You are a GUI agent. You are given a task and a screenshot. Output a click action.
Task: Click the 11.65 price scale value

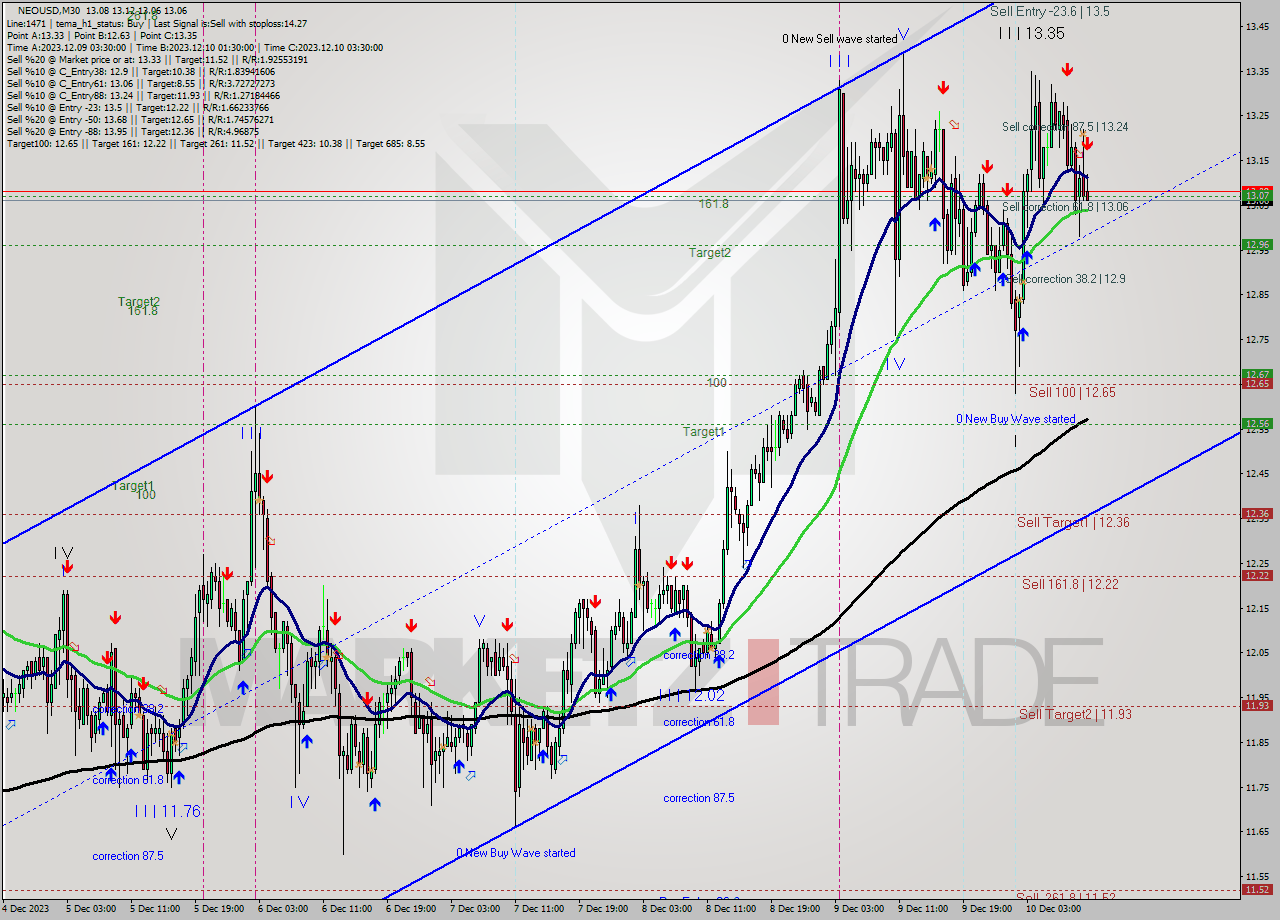tap(1257, 831)
